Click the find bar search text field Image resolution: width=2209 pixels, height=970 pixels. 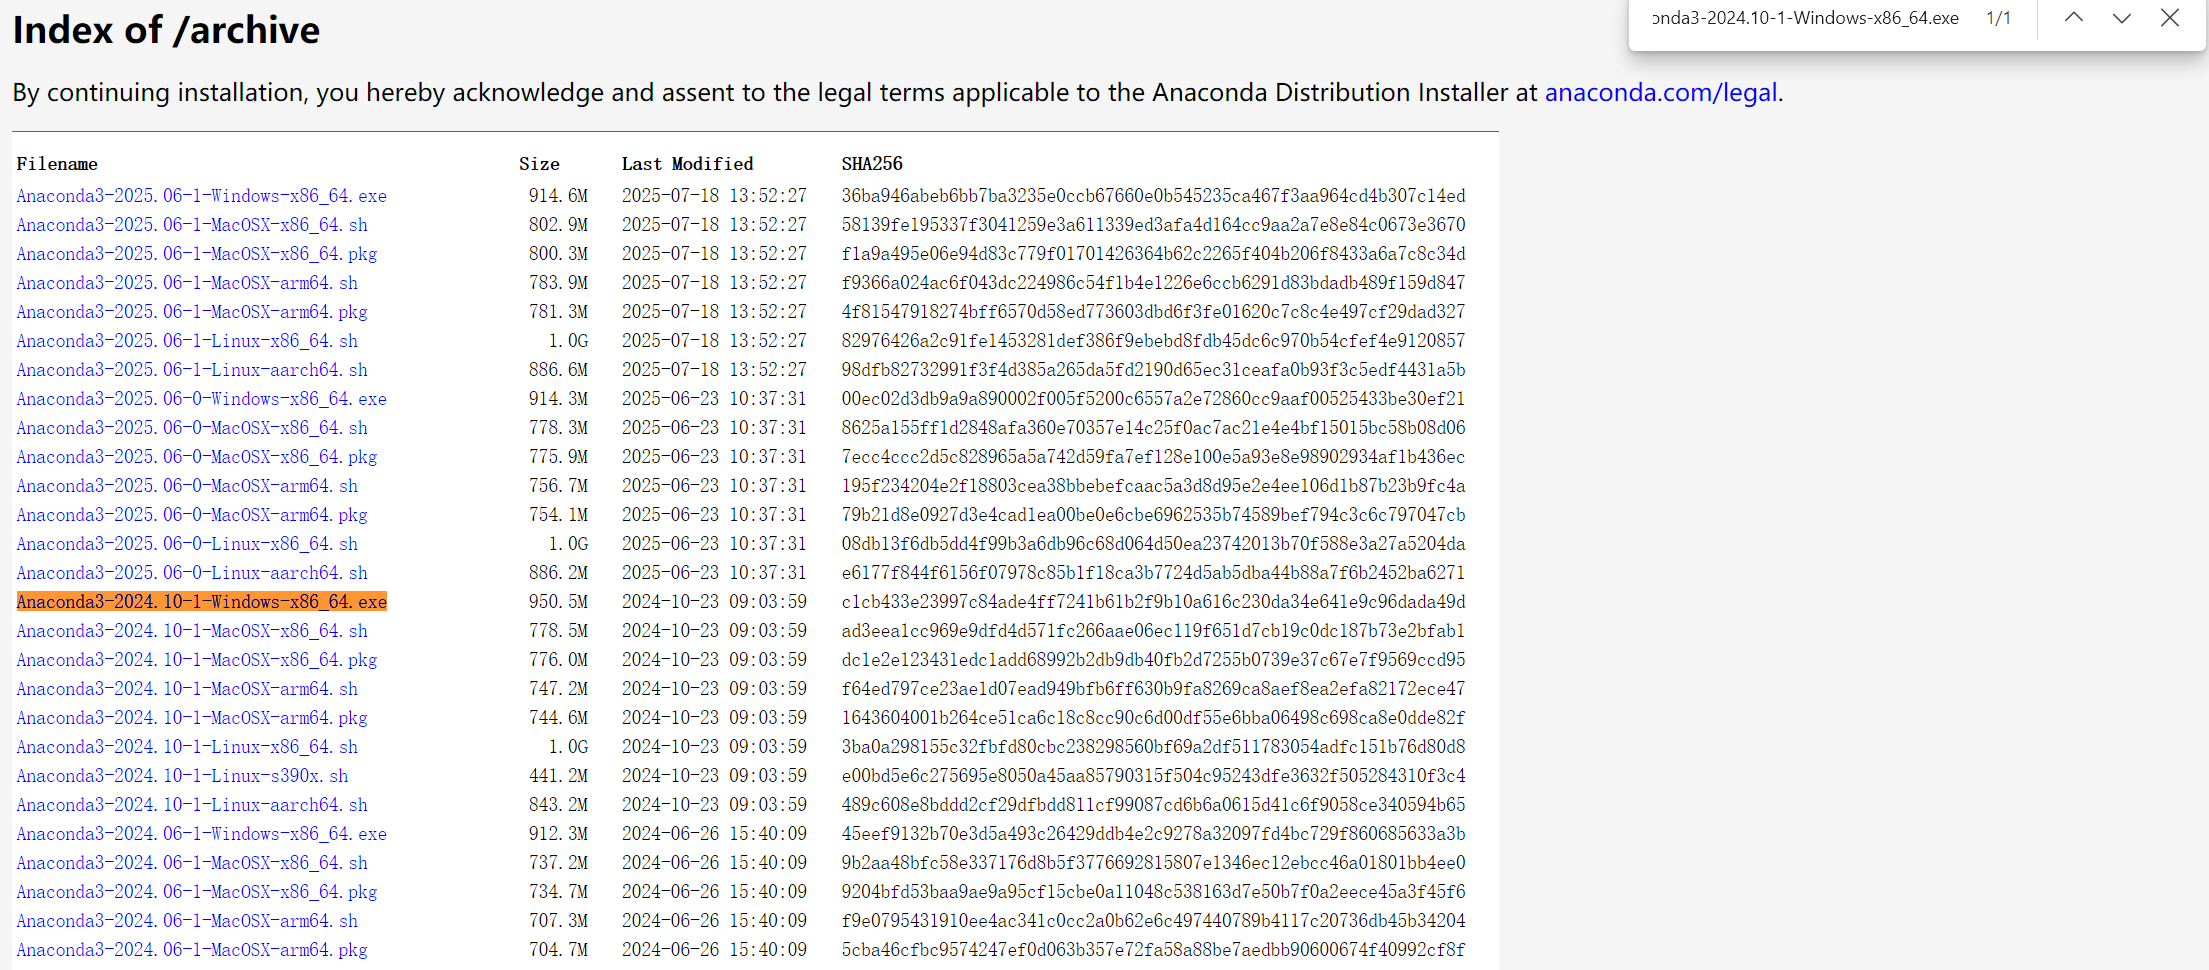coord(1805,18)
